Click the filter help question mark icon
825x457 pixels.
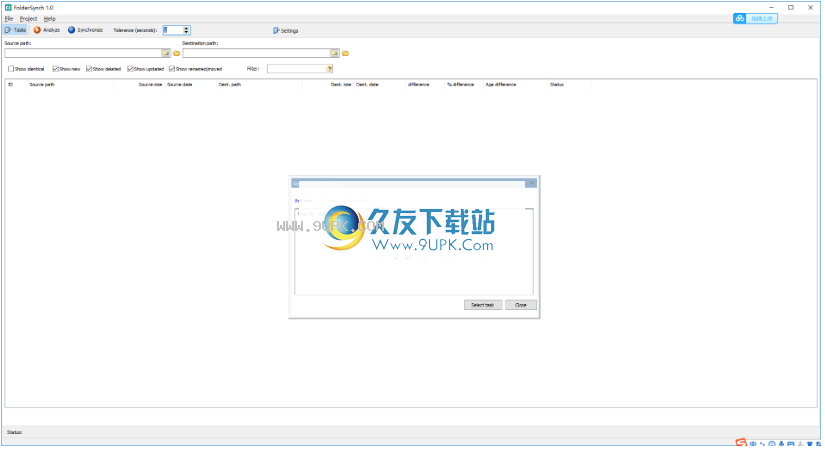point(329,69)
